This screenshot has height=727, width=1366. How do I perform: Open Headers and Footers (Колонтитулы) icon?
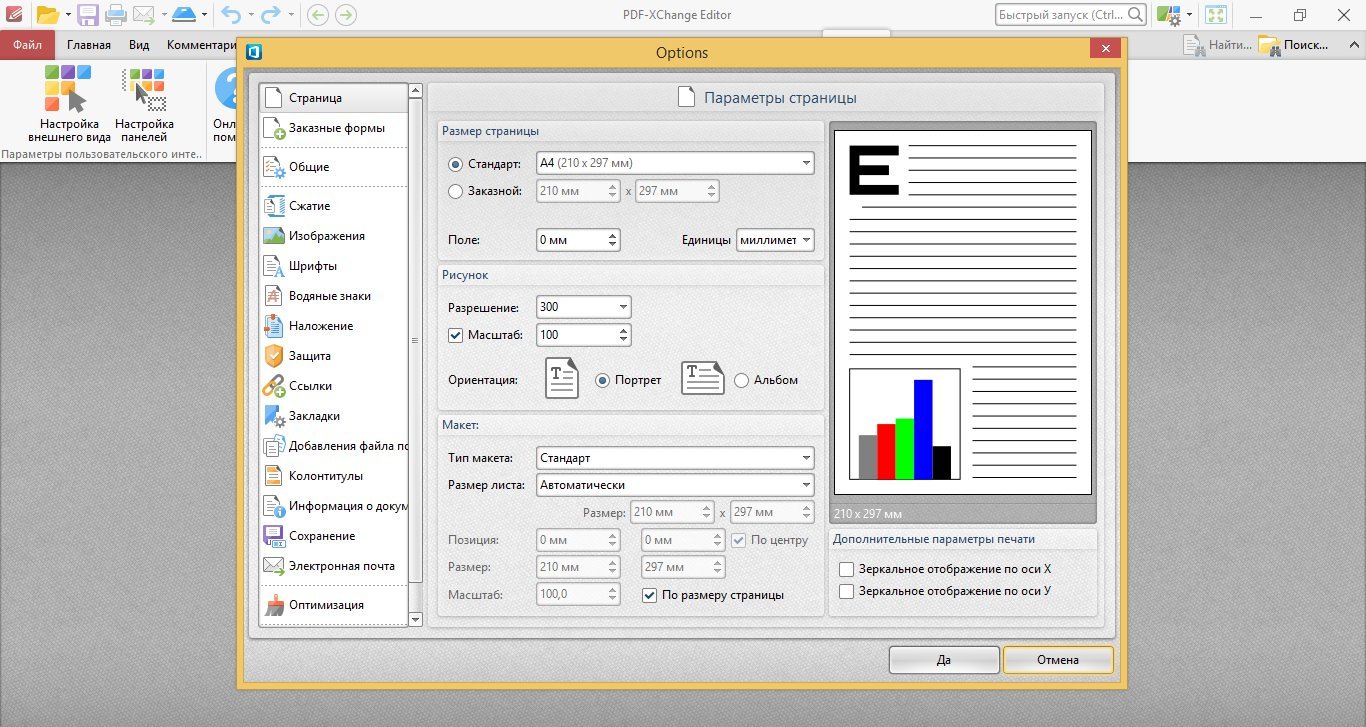(274, 476)
